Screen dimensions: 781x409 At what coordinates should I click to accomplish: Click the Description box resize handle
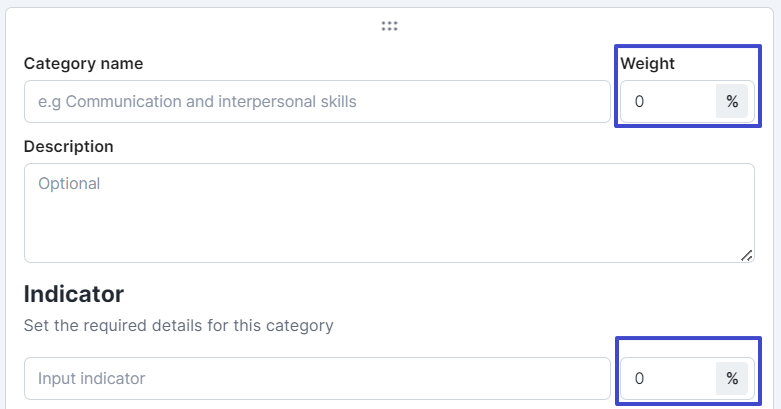point(747,255)
